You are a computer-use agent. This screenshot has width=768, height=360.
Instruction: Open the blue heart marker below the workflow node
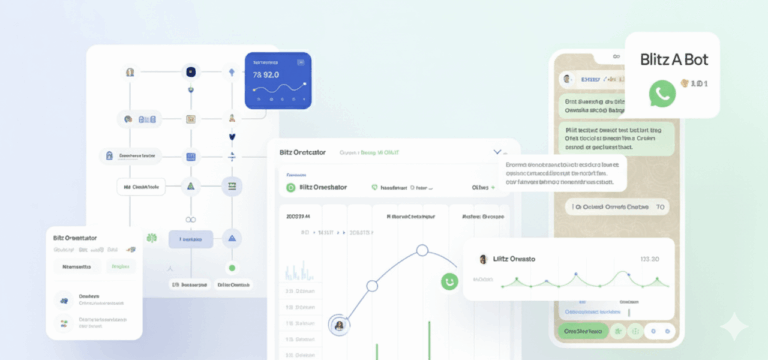[232, 137]
